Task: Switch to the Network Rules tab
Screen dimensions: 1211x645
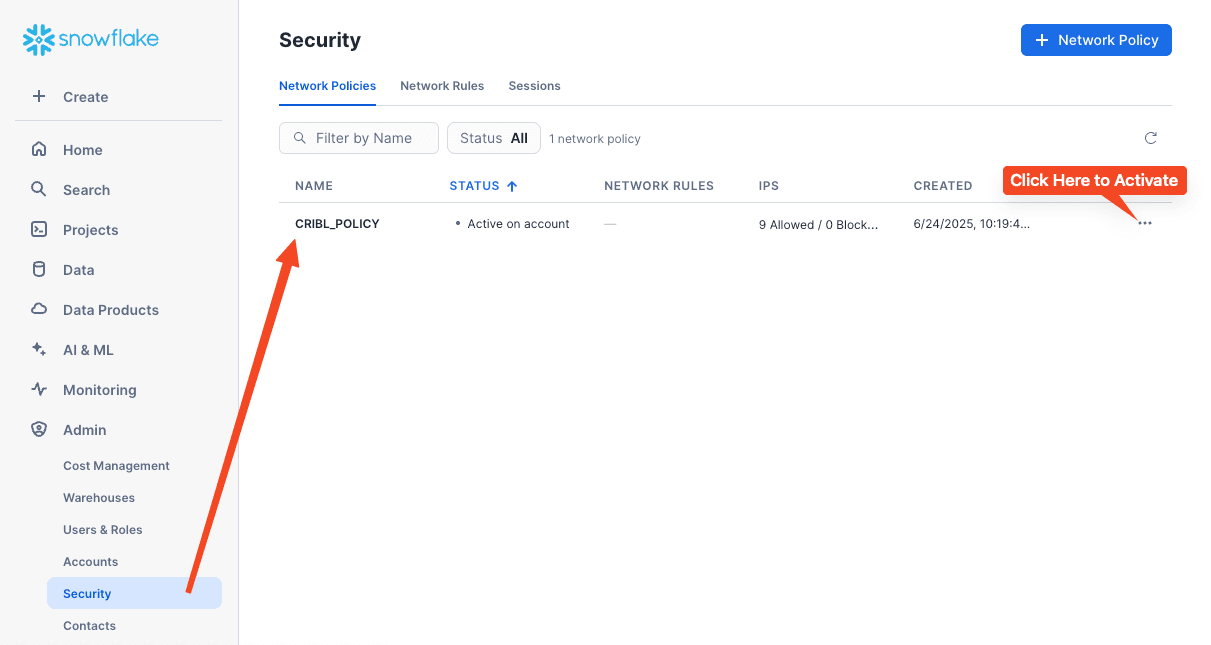Action: coord(442,86)
